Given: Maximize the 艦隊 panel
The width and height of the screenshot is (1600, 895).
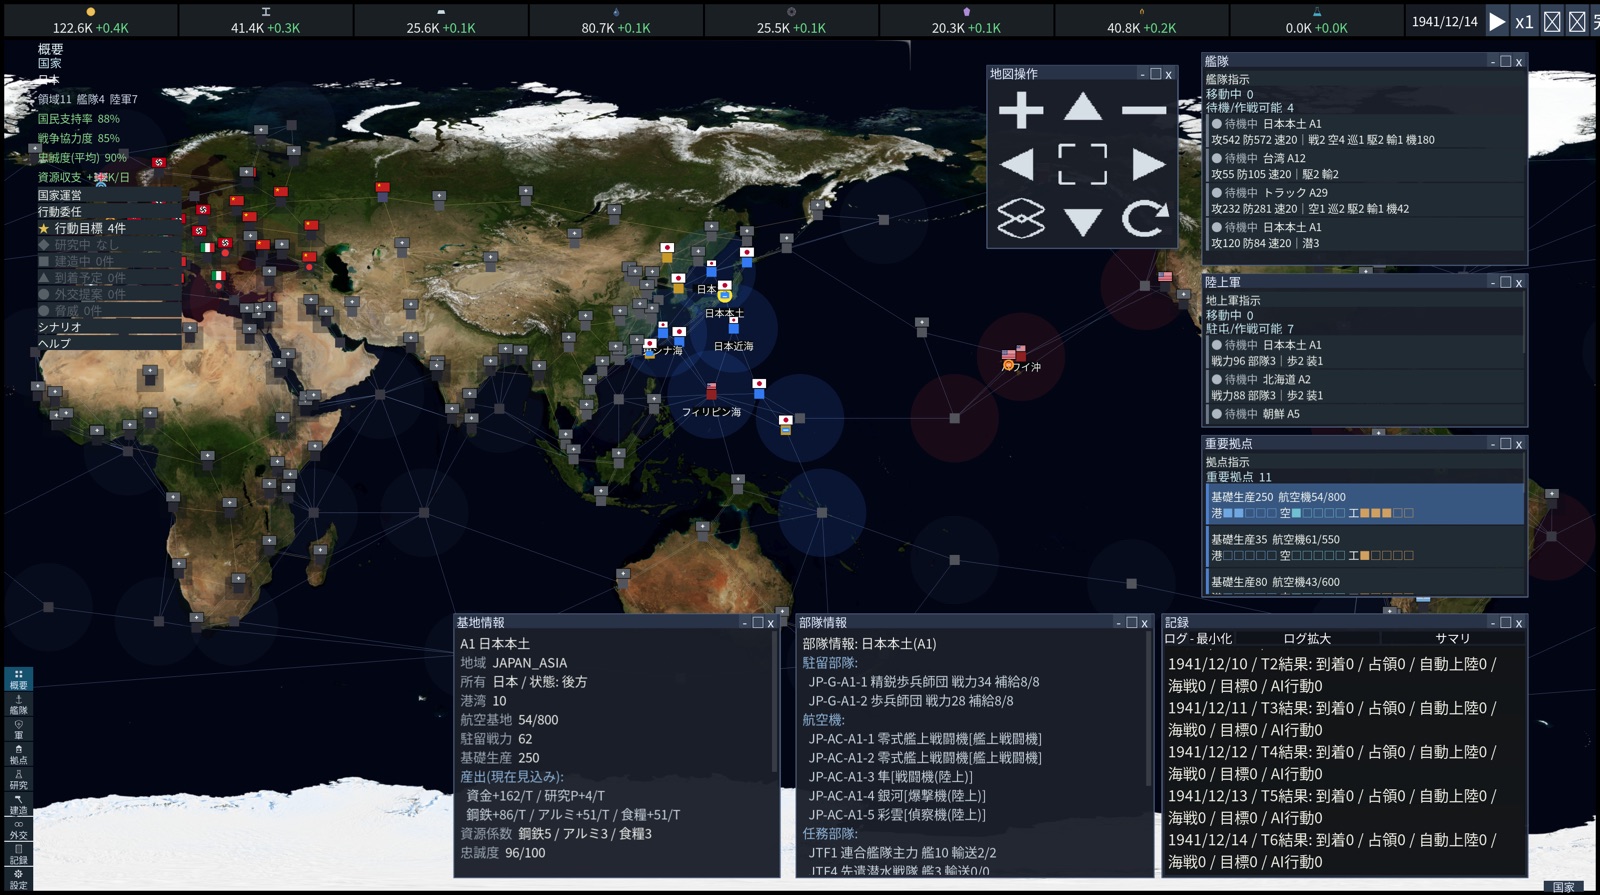Looking at the screenshot, I should tap(1506, 62).
